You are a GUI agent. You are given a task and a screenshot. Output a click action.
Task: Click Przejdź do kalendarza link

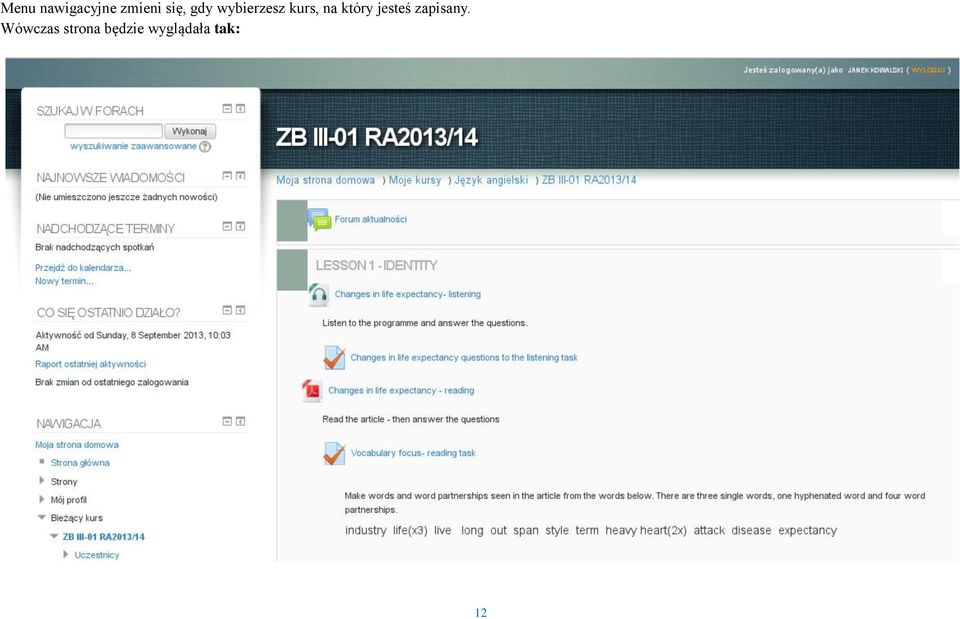(83, 268)
